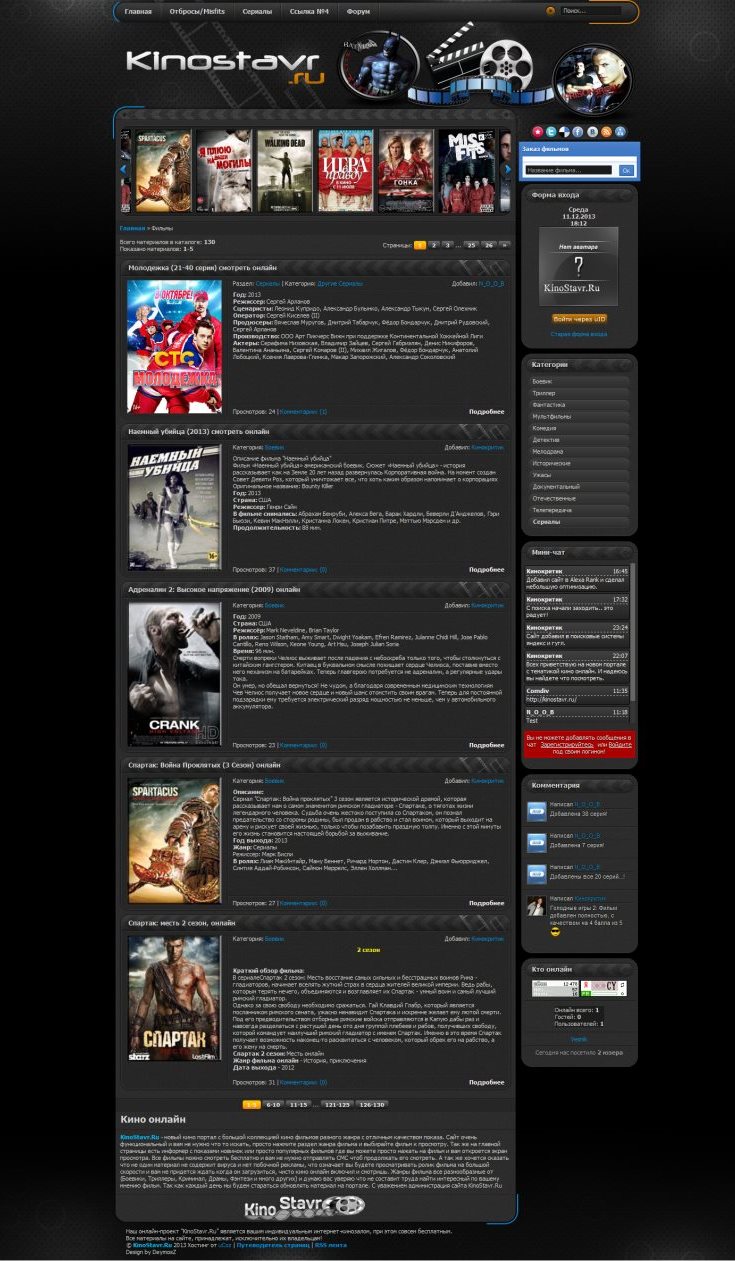Open the Ссылка №4 menu item
Viewport: 735px width, 1261px height.
click(x=310, y=12)
